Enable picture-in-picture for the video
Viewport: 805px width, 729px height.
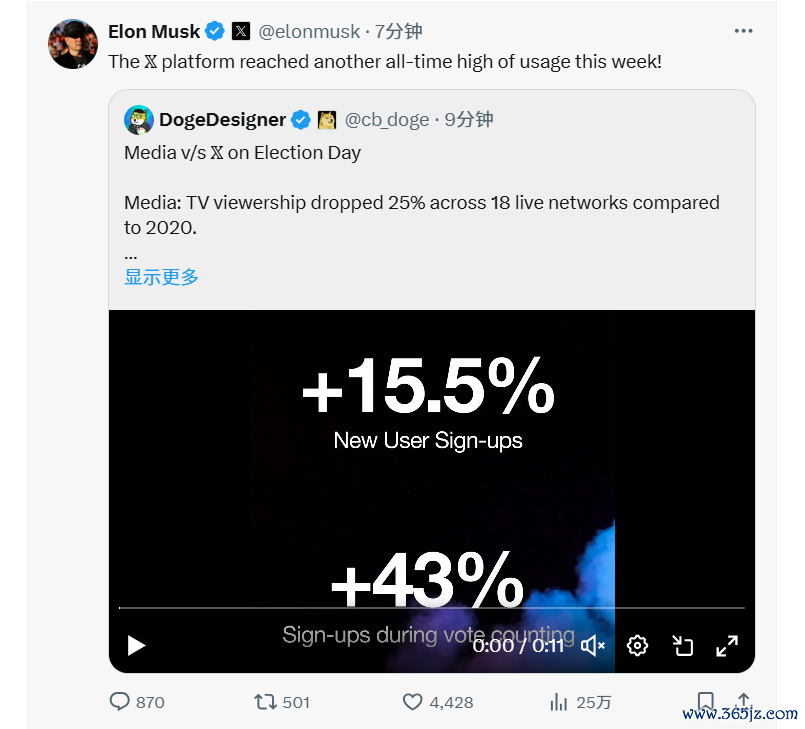[x=683, y=645]
